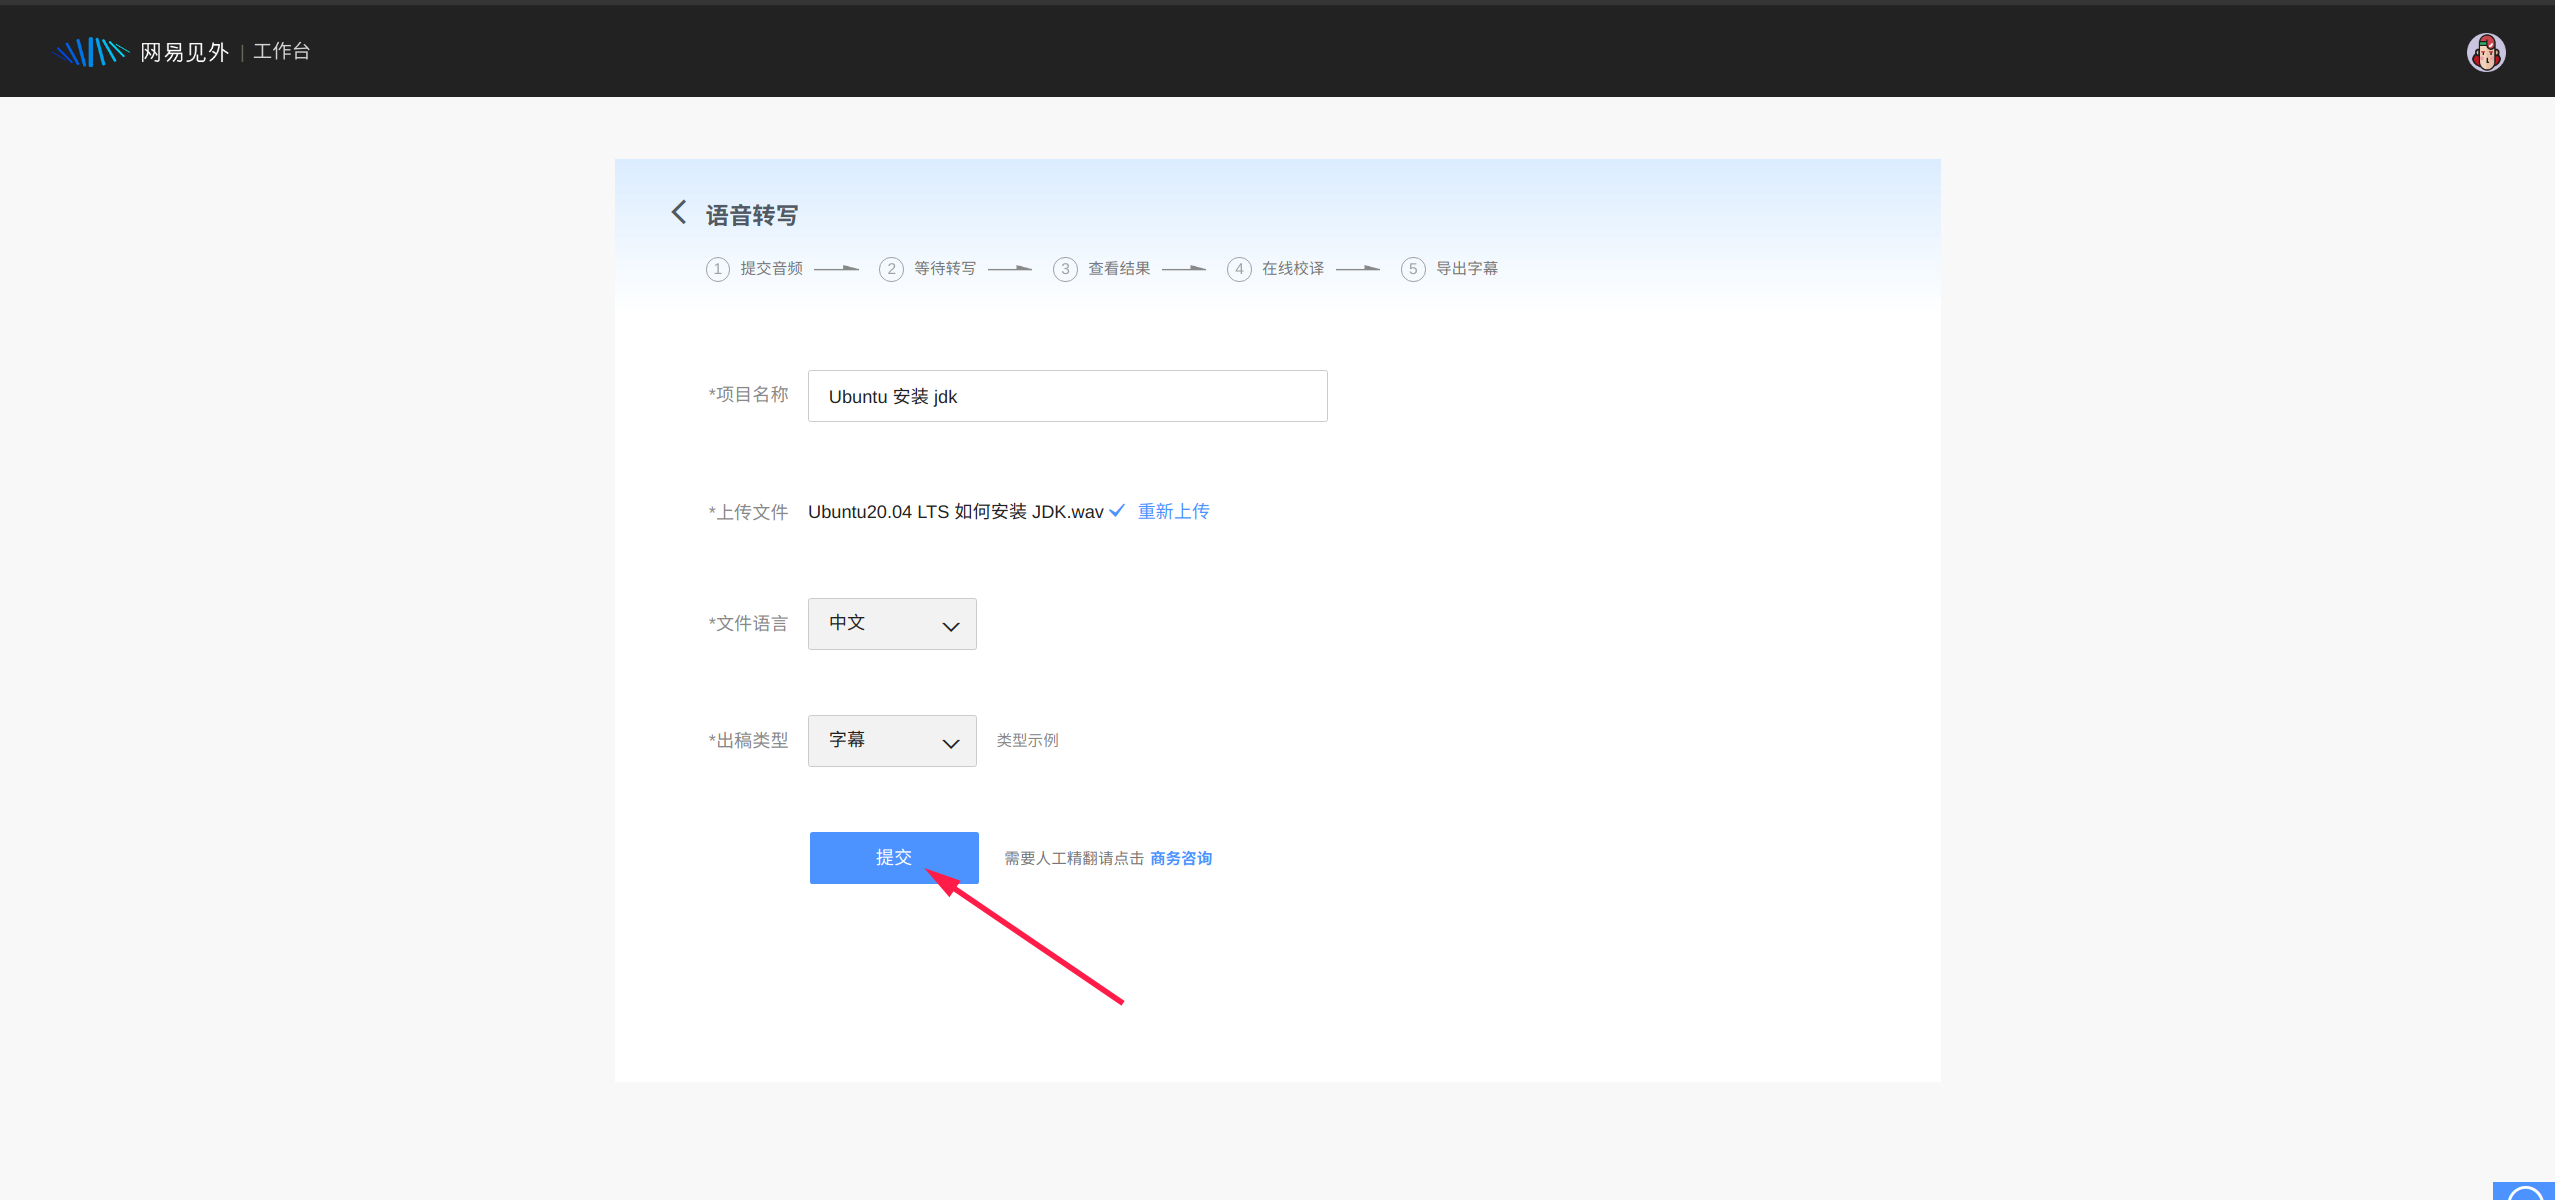Screen dimensions: 2555x1200
Task: Click step 2 circle 等待转写
Action: (x=891, y=269)
